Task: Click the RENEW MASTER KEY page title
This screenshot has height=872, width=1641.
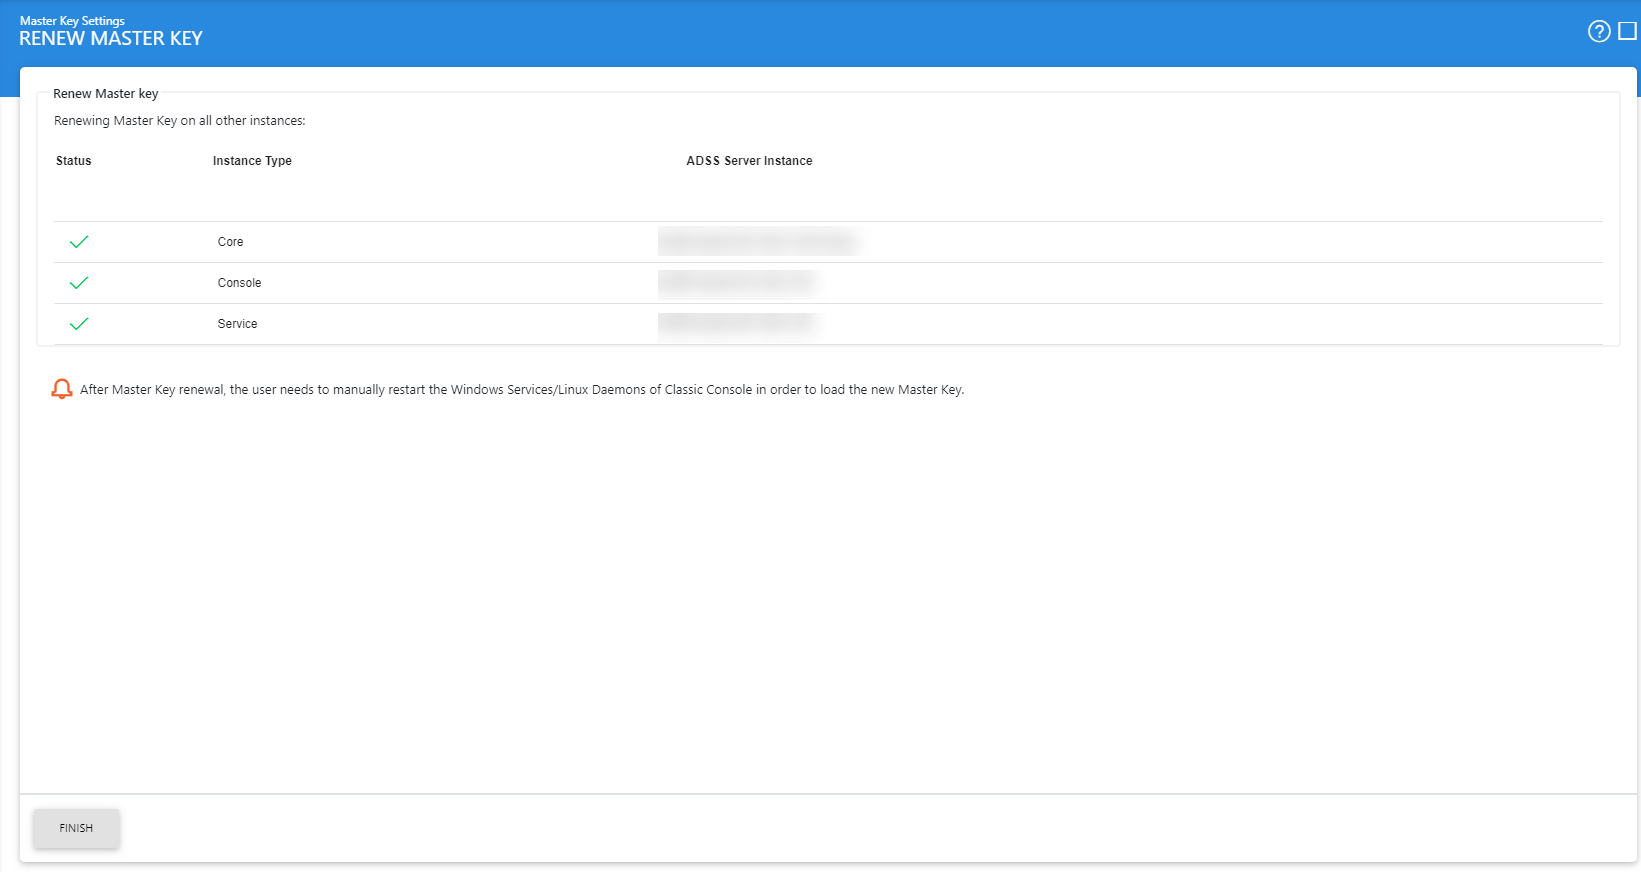Action: 111,39
